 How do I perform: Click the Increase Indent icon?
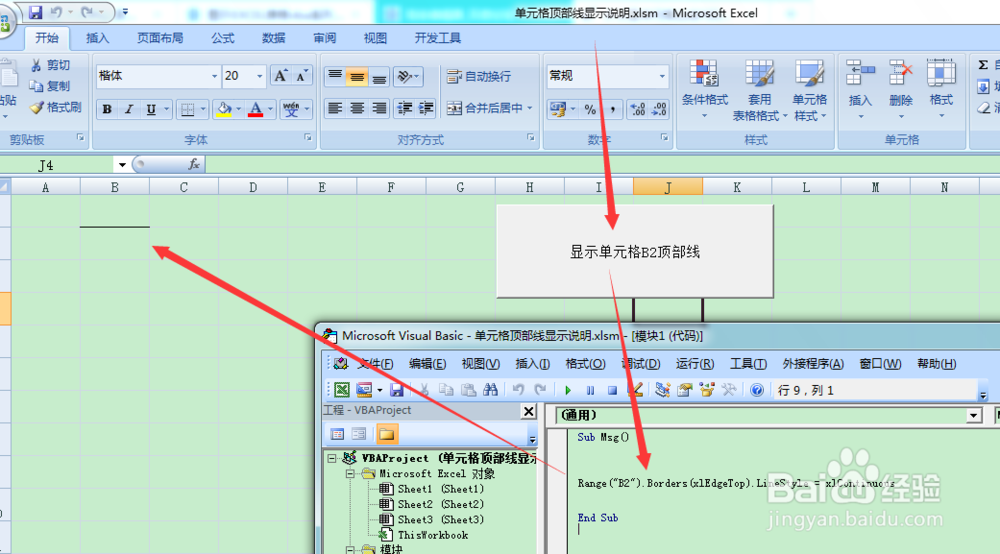point(426,108)
